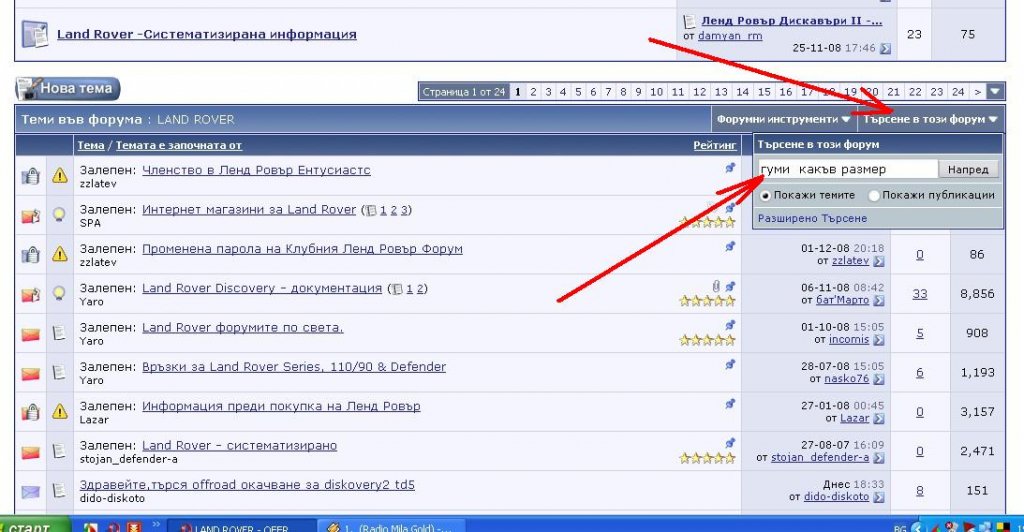
Task: Open Windows старт button
Action: coord(33,526)
